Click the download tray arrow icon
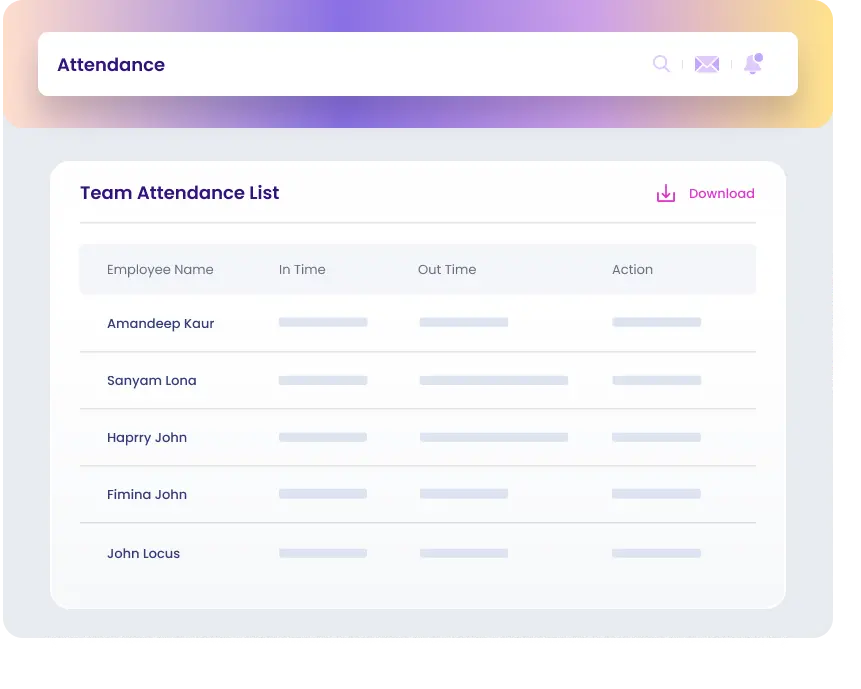The height and width of the screenshot is (689, 861). [x=666, y=194]
